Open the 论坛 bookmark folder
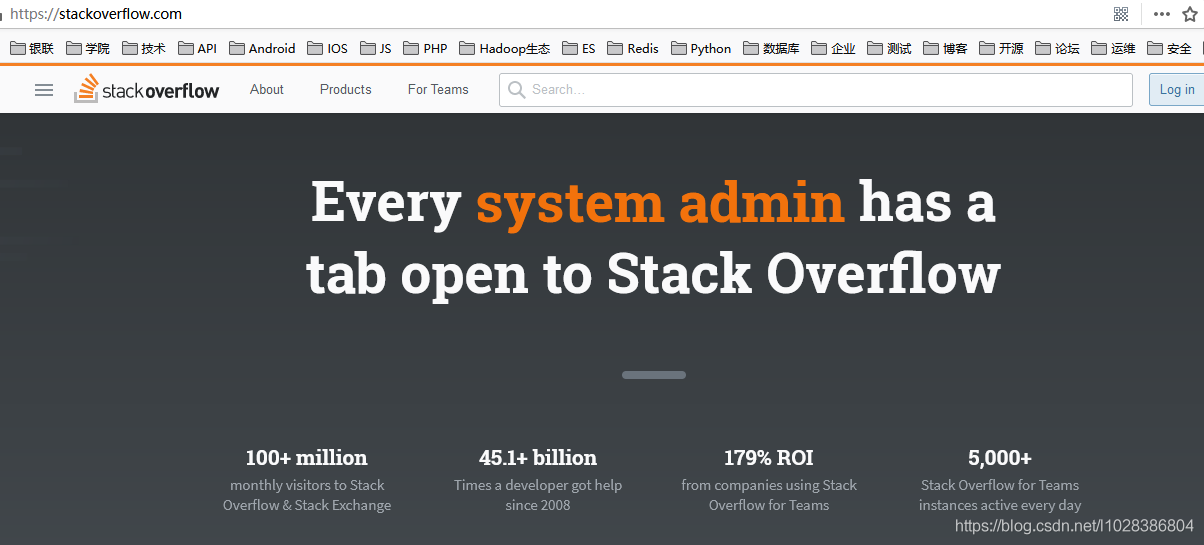The height and width of the screenshot is (545, 1204). [x=1058, y=48]
